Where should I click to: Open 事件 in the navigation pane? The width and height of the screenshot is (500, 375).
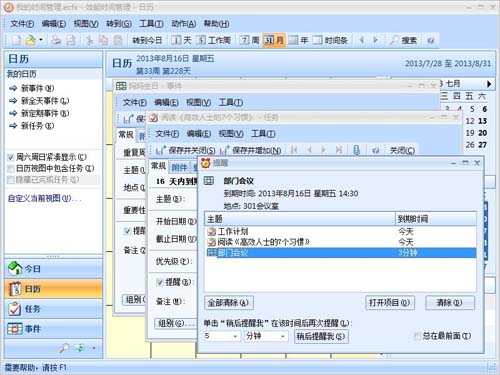coord(53,329)
